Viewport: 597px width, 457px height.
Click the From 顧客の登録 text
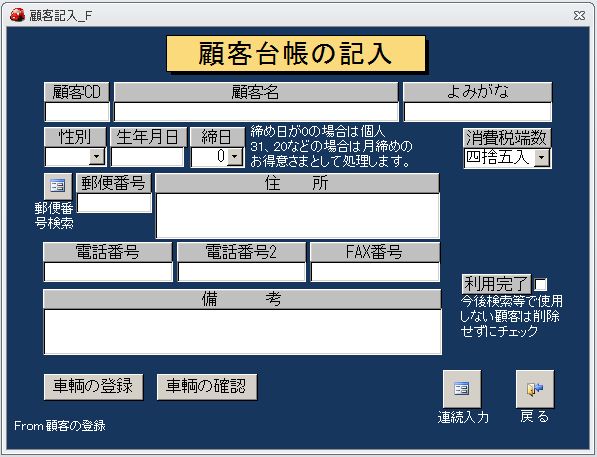tap(60, 425)
